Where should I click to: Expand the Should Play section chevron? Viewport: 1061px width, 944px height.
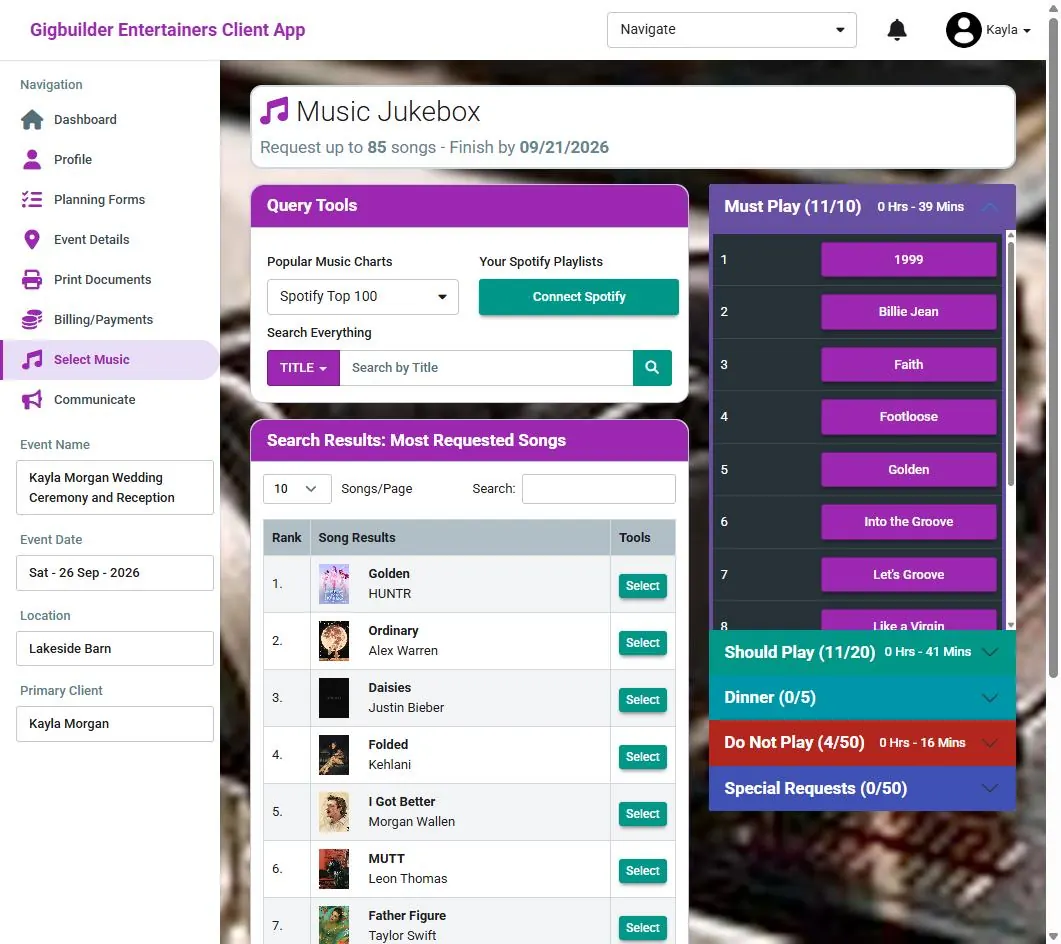tap(989, 652)
